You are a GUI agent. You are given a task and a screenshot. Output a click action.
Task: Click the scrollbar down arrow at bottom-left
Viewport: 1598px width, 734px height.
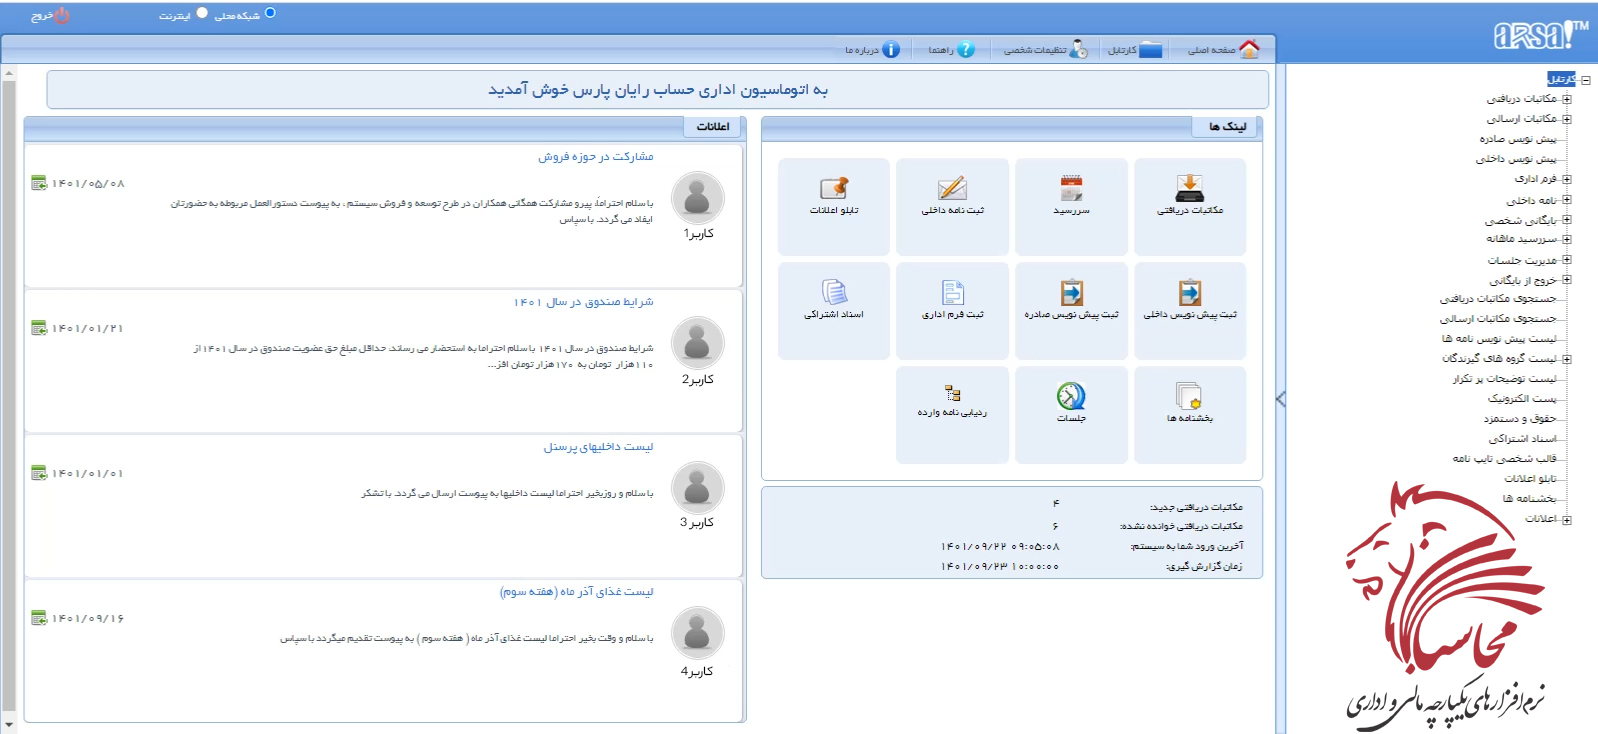coord(9,724)
